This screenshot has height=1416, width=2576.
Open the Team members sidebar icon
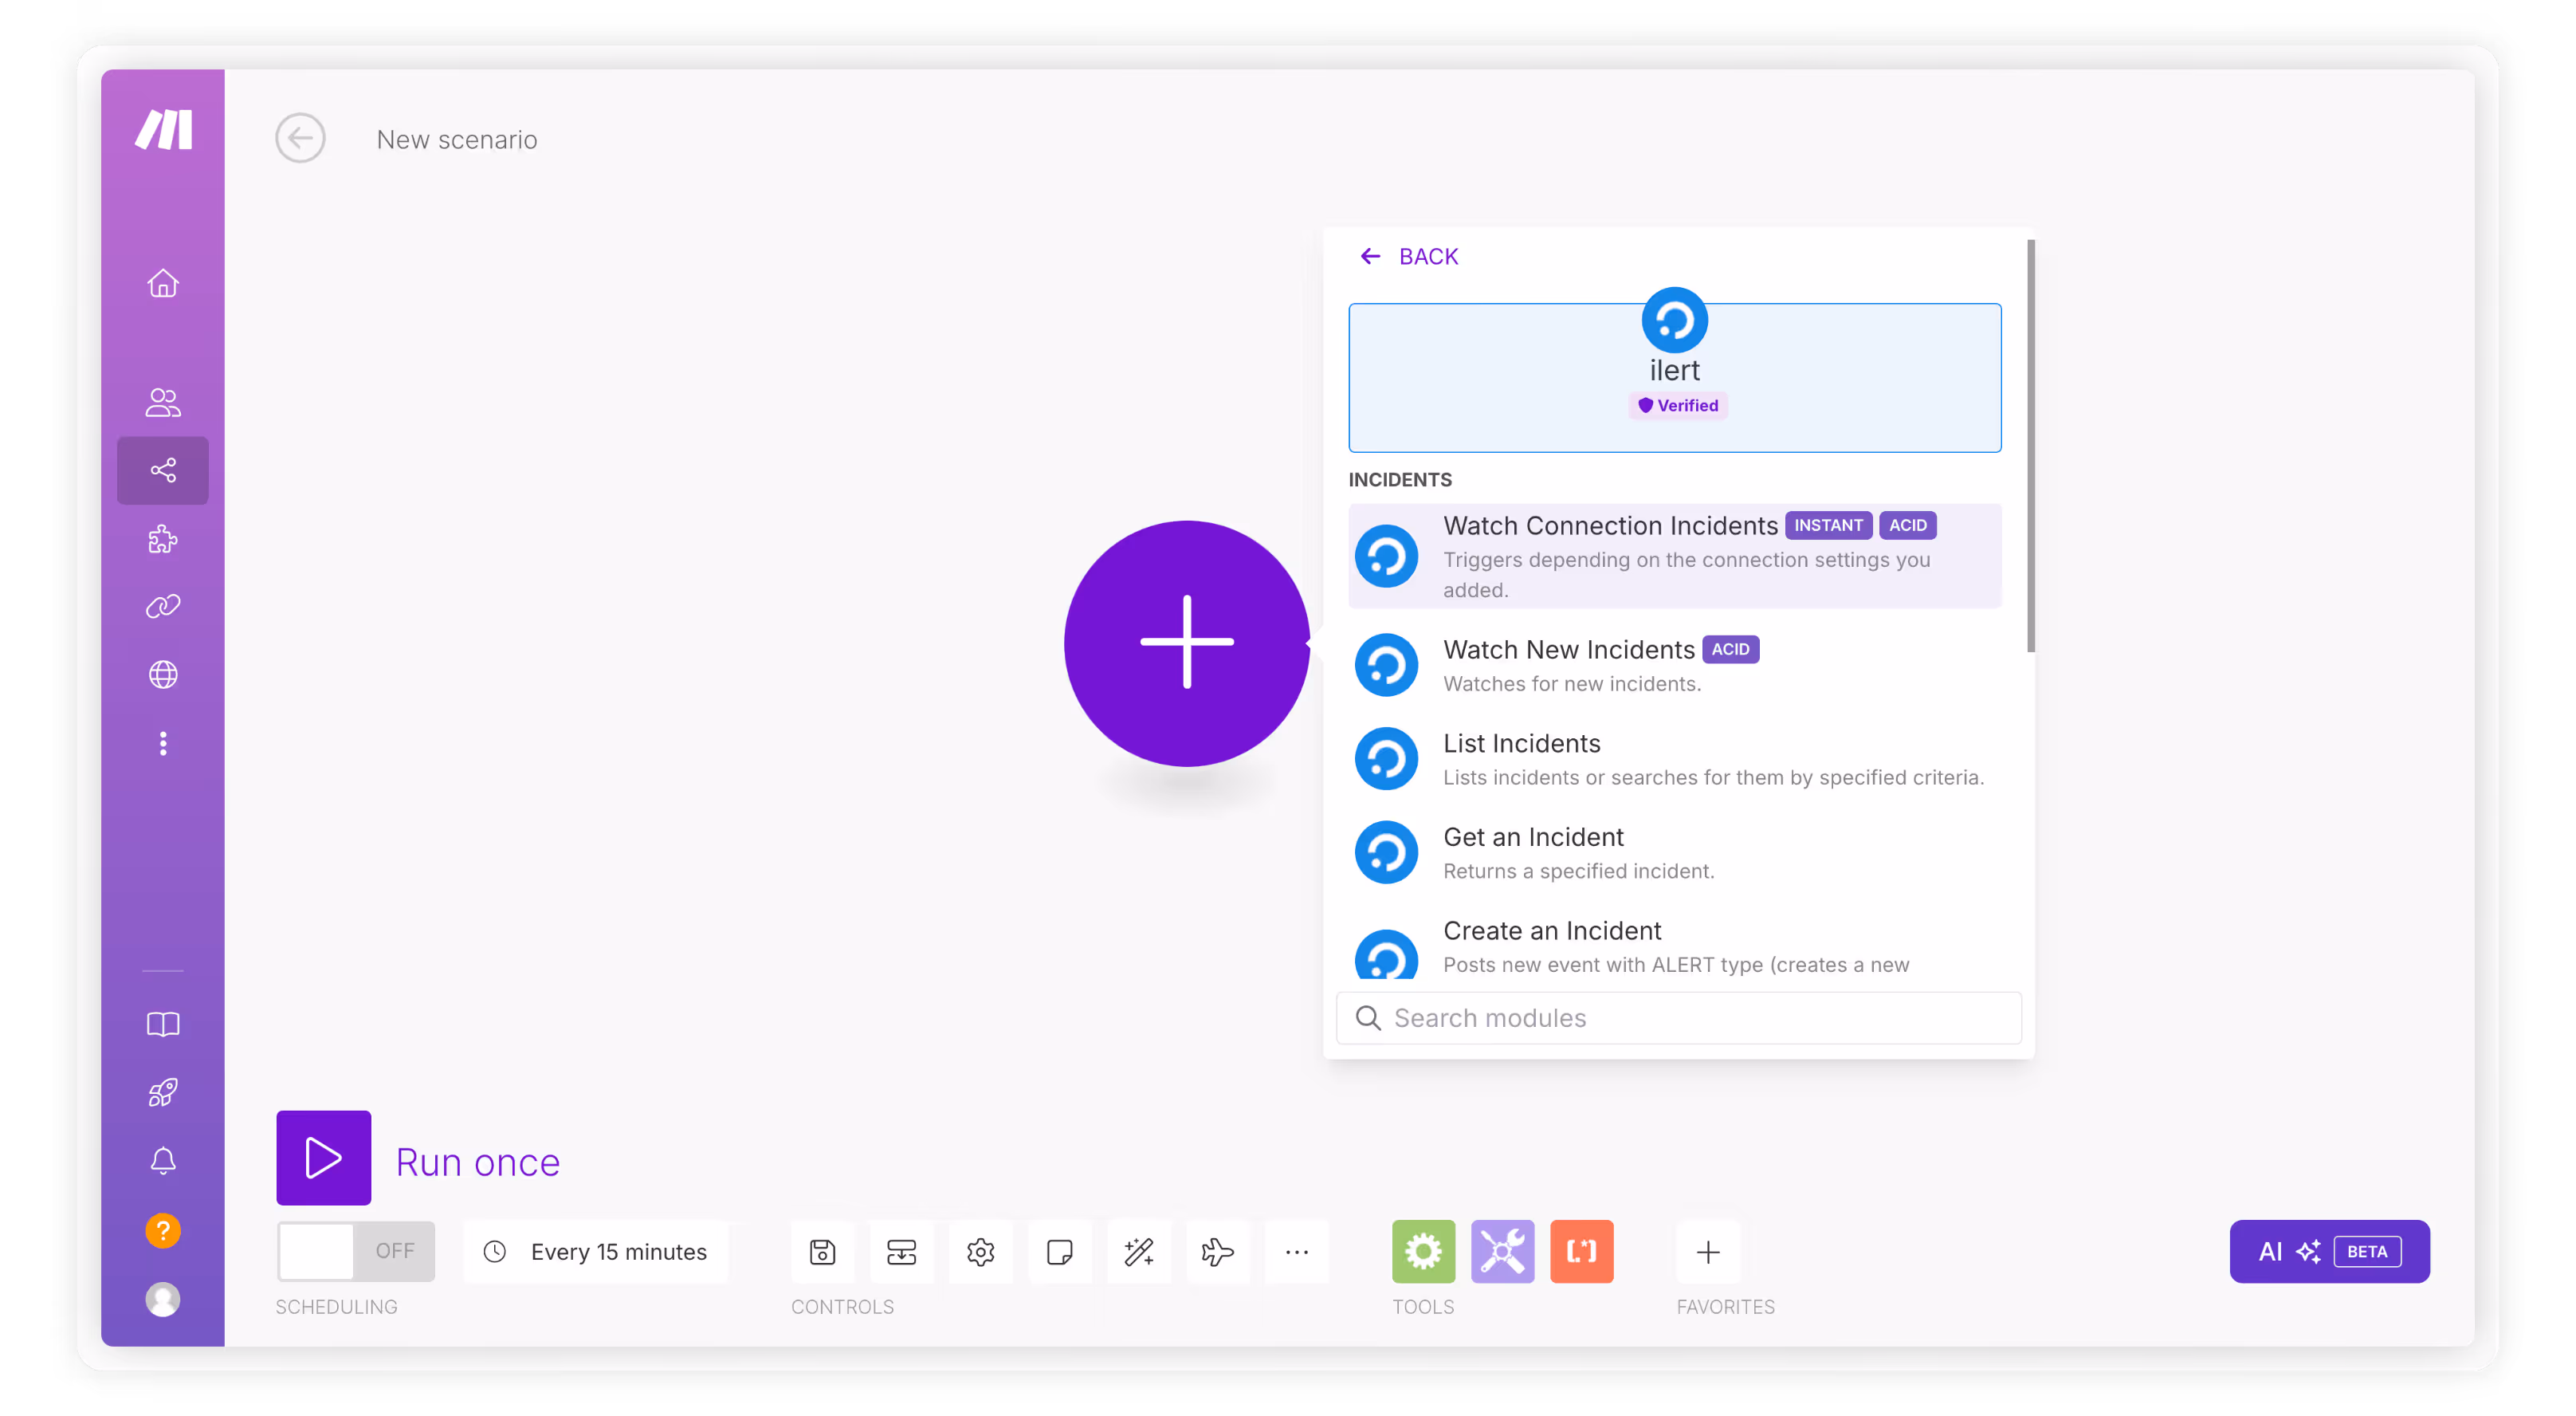tap(163, 402)
